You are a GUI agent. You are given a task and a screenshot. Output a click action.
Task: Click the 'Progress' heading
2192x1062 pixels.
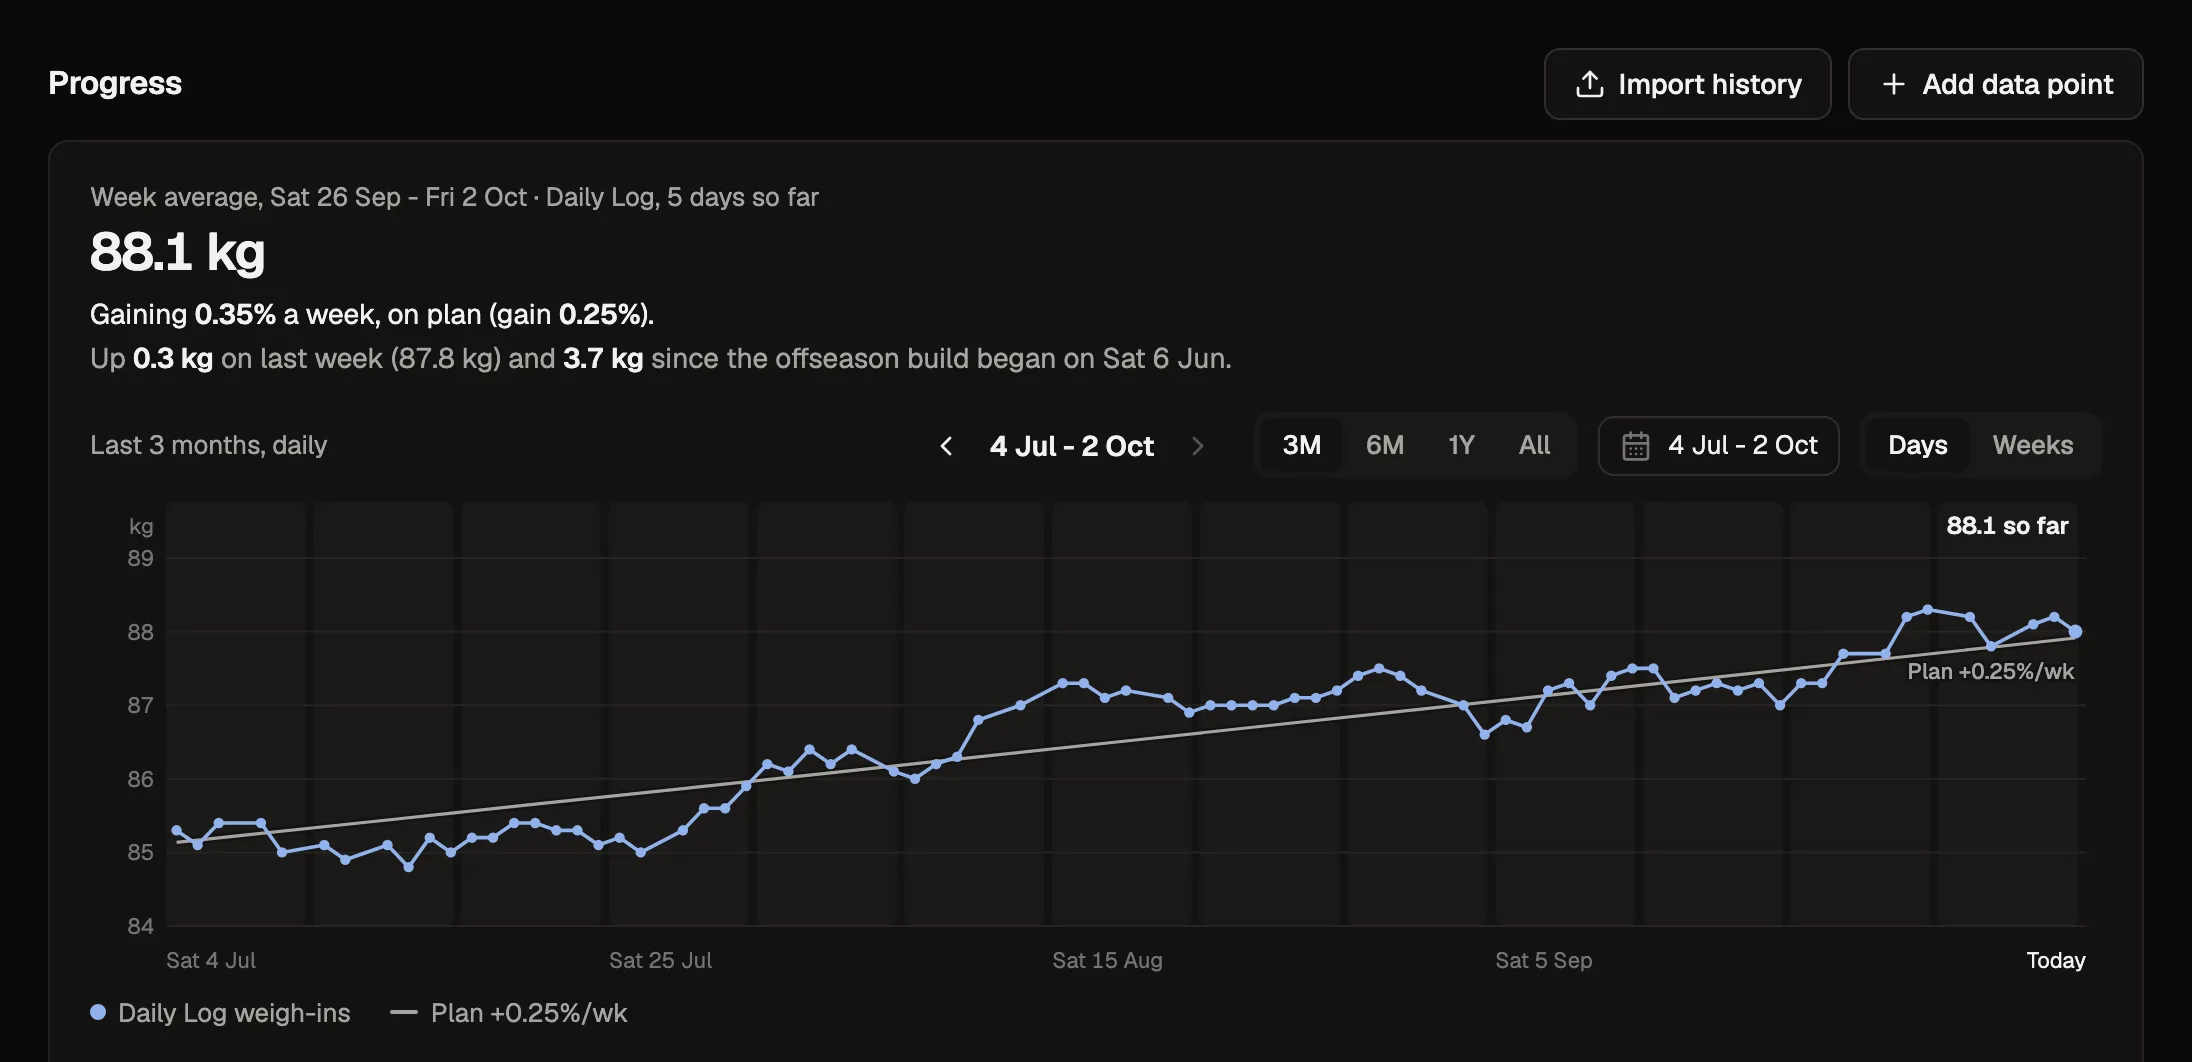point(115,83)
